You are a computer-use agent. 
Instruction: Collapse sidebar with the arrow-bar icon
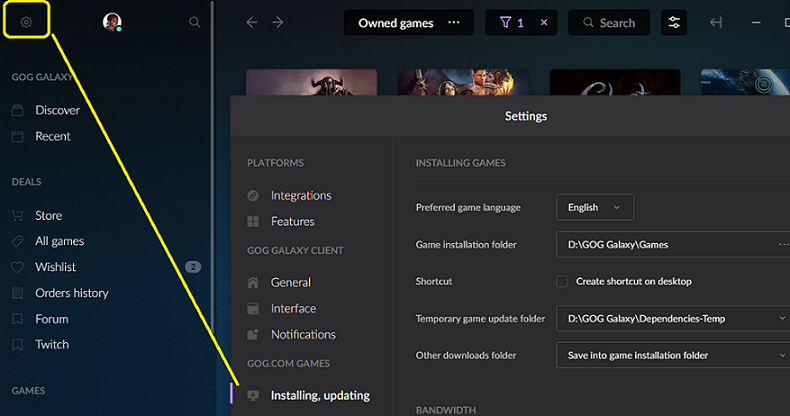click(716, 22)
